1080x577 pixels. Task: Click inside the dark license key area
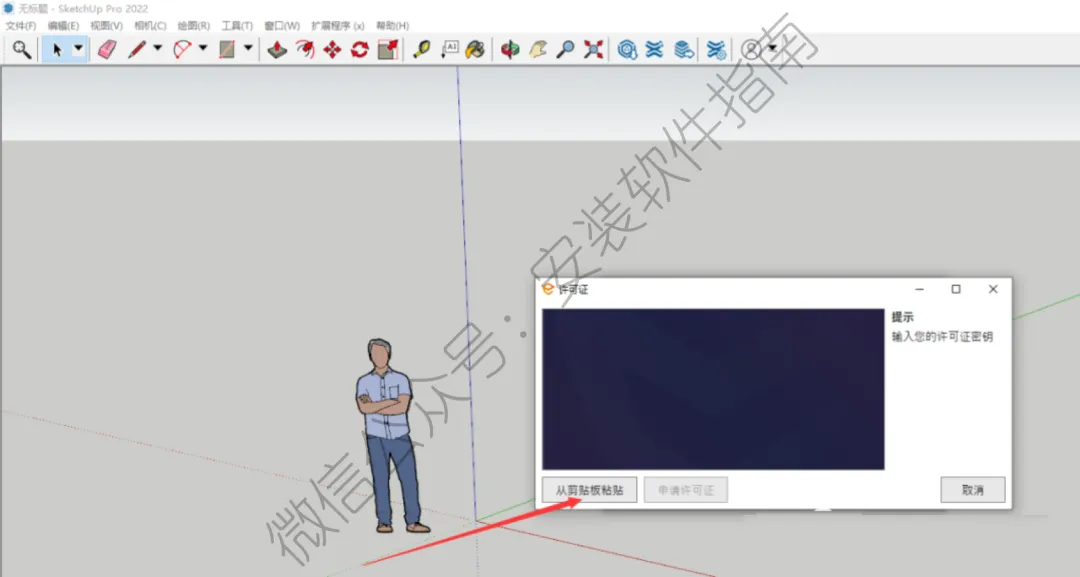pyautogui.click(x=713, y=389)
